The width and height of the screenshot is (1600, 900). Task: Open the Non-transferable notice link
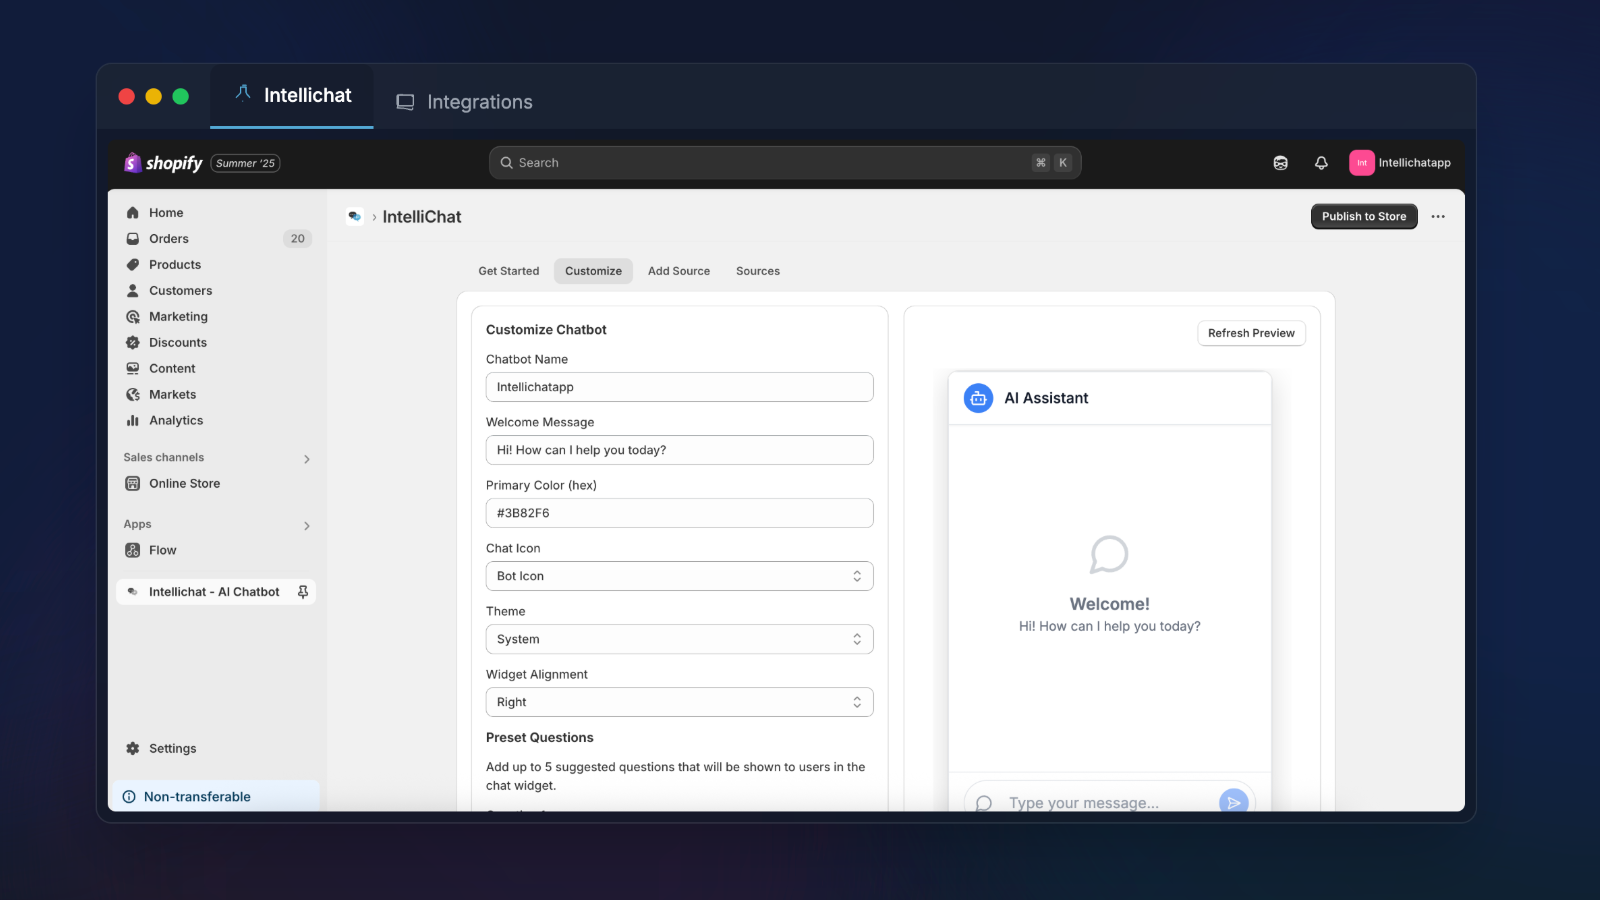coord(197,797)
